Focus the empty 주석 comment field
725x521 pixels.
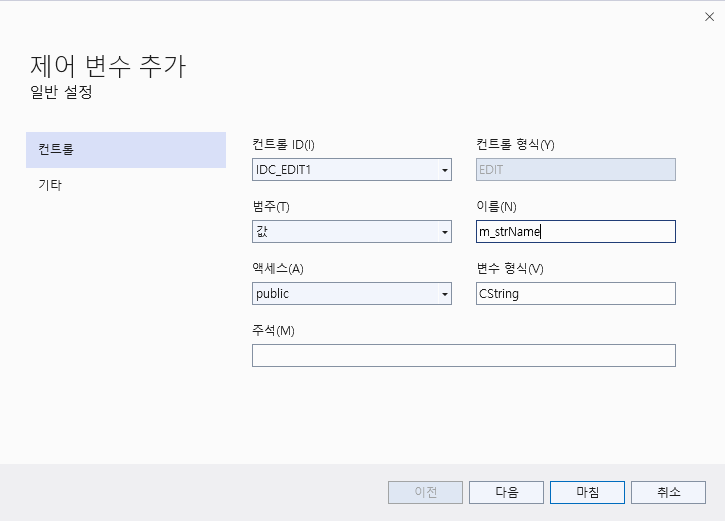(463, 356)
